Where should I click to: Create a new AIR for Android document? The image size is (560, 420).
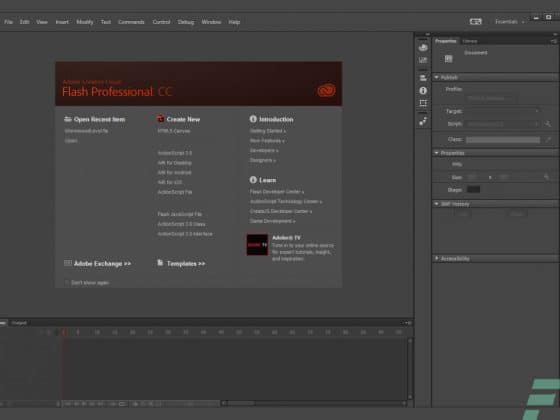pos(174,172)
